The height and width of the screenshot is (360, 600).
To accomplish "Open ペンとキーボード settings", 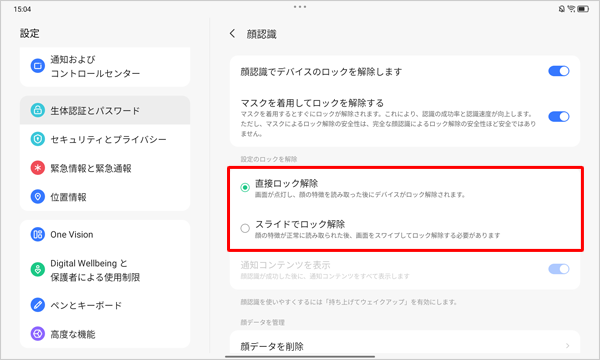I will (105, 305).
